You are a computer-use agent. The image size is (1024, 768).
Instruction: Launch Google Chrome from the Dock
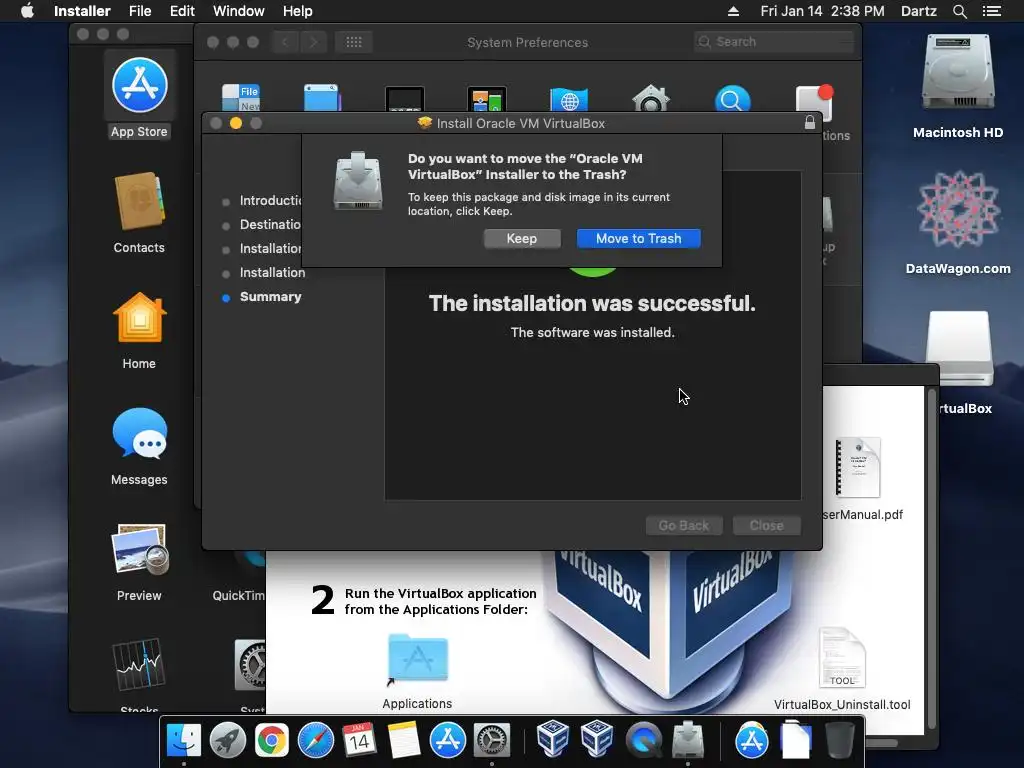pyautogui.click(x=272, y=741)
